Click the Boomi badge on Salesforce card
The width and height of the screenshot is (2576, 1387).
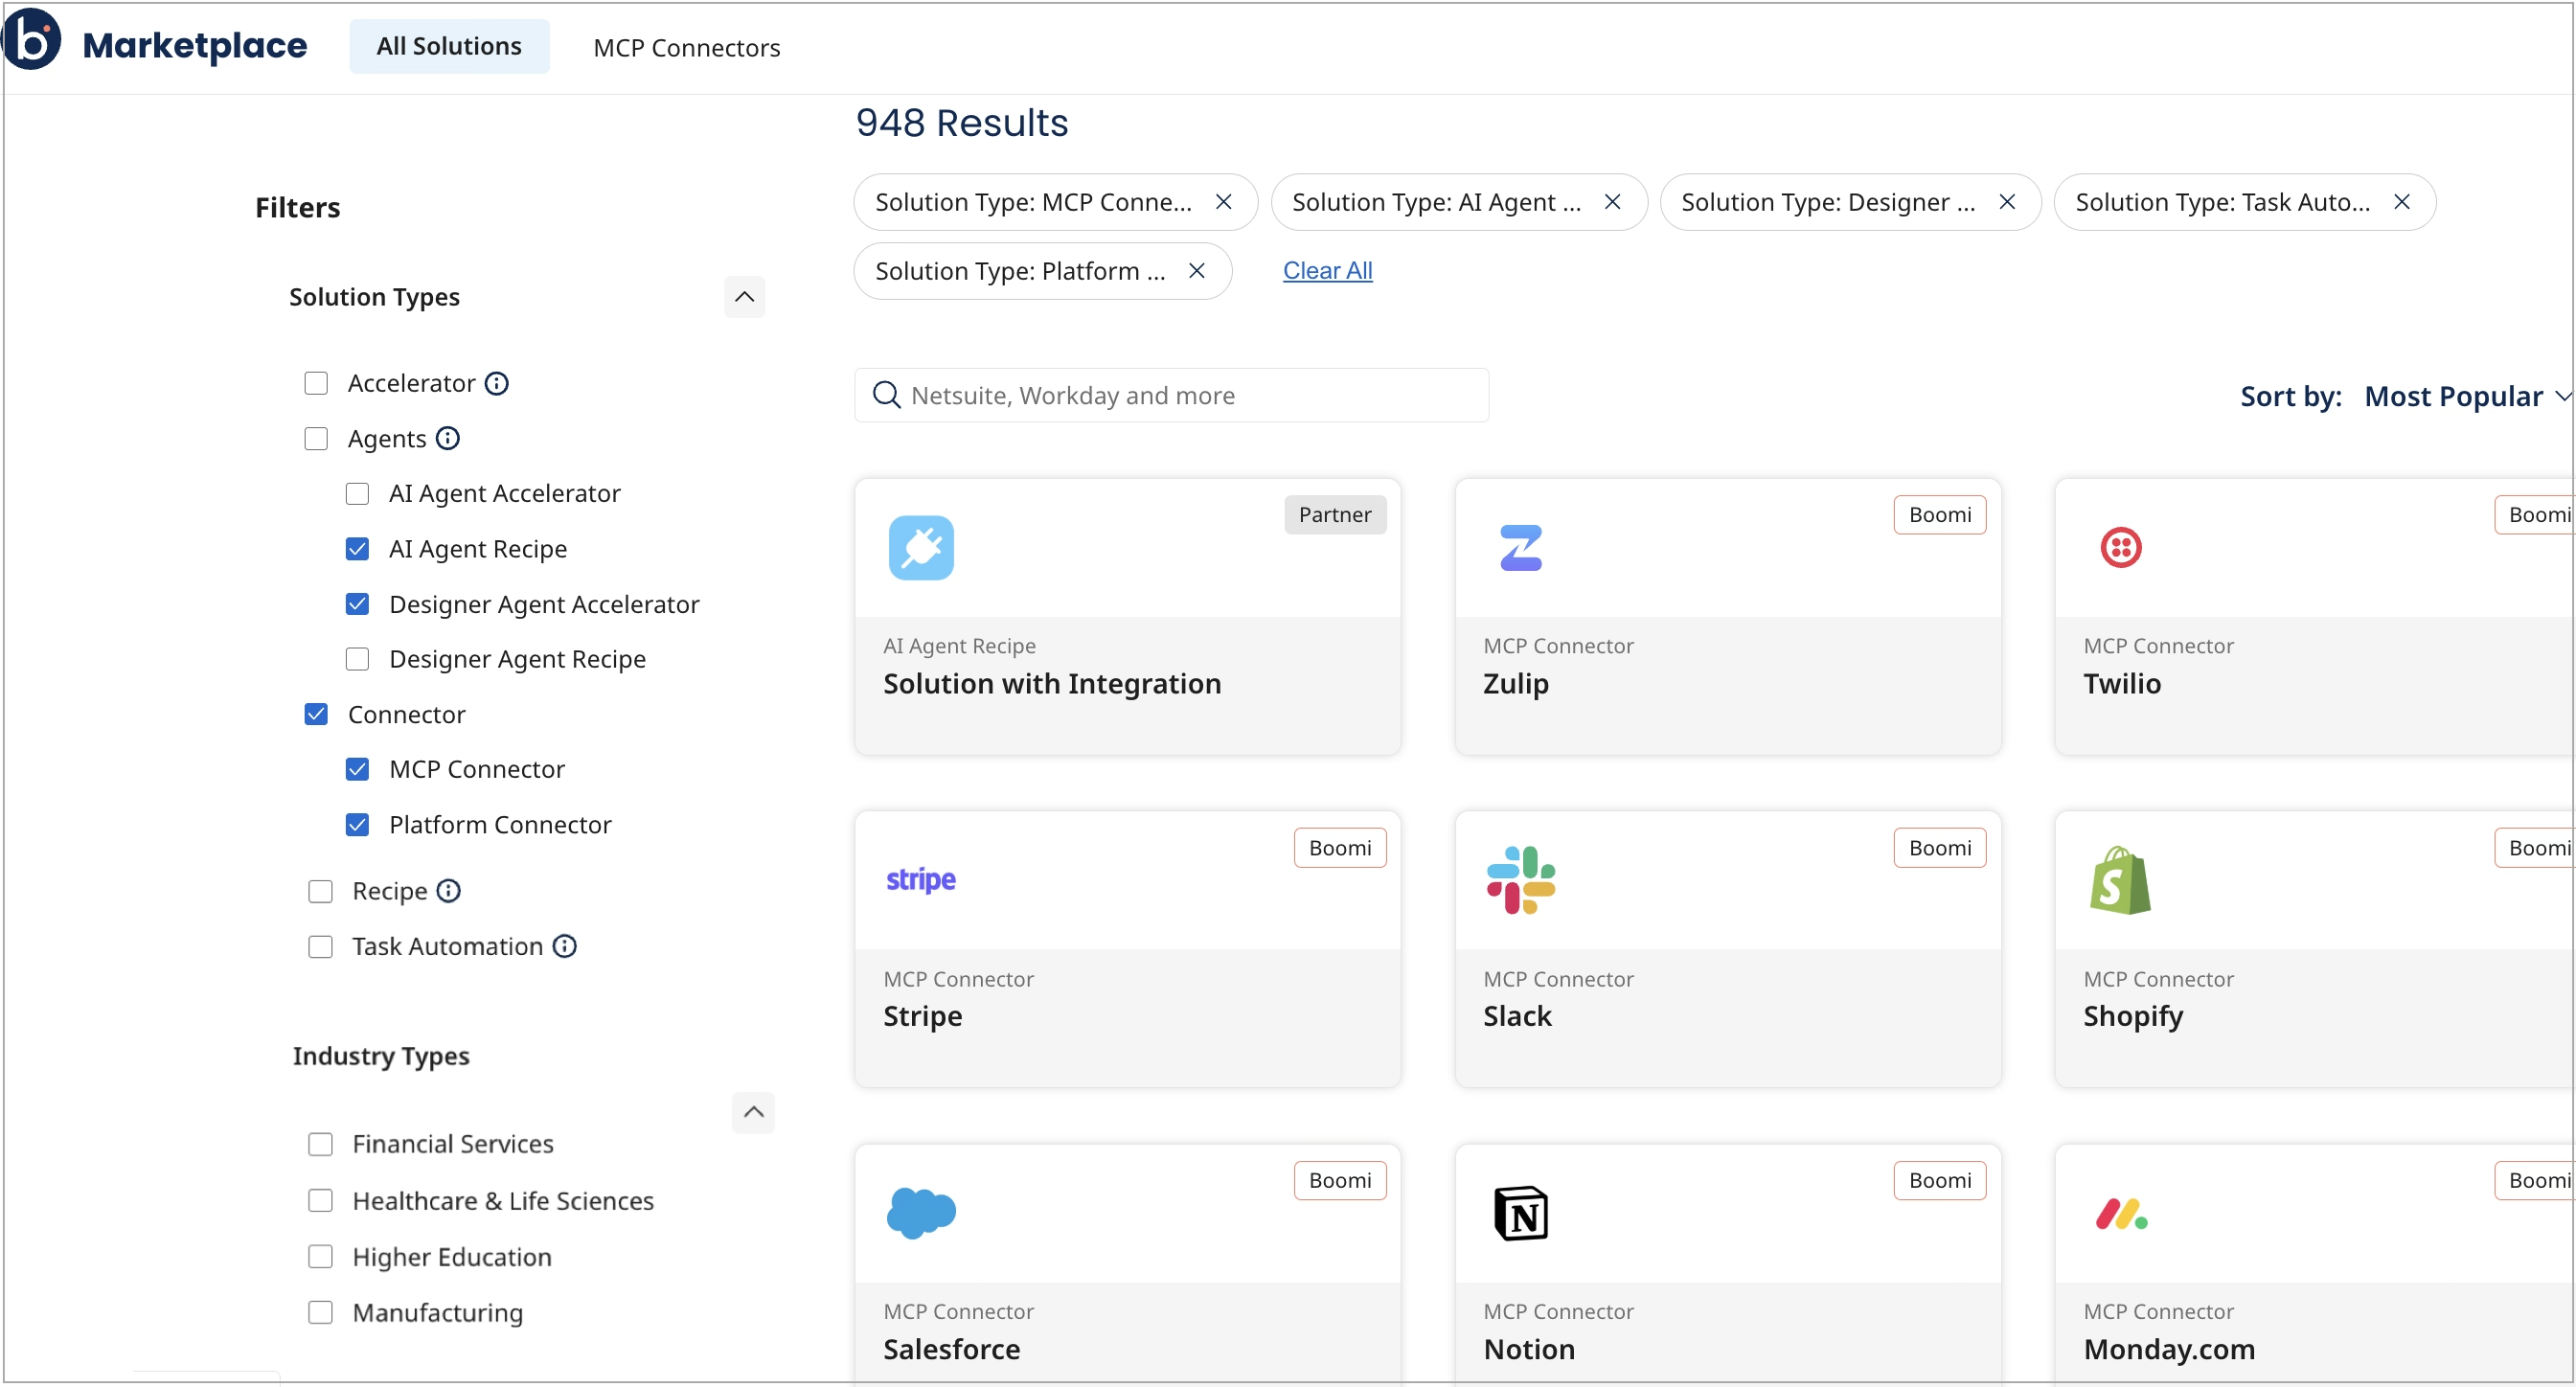click(1339, 1180)
